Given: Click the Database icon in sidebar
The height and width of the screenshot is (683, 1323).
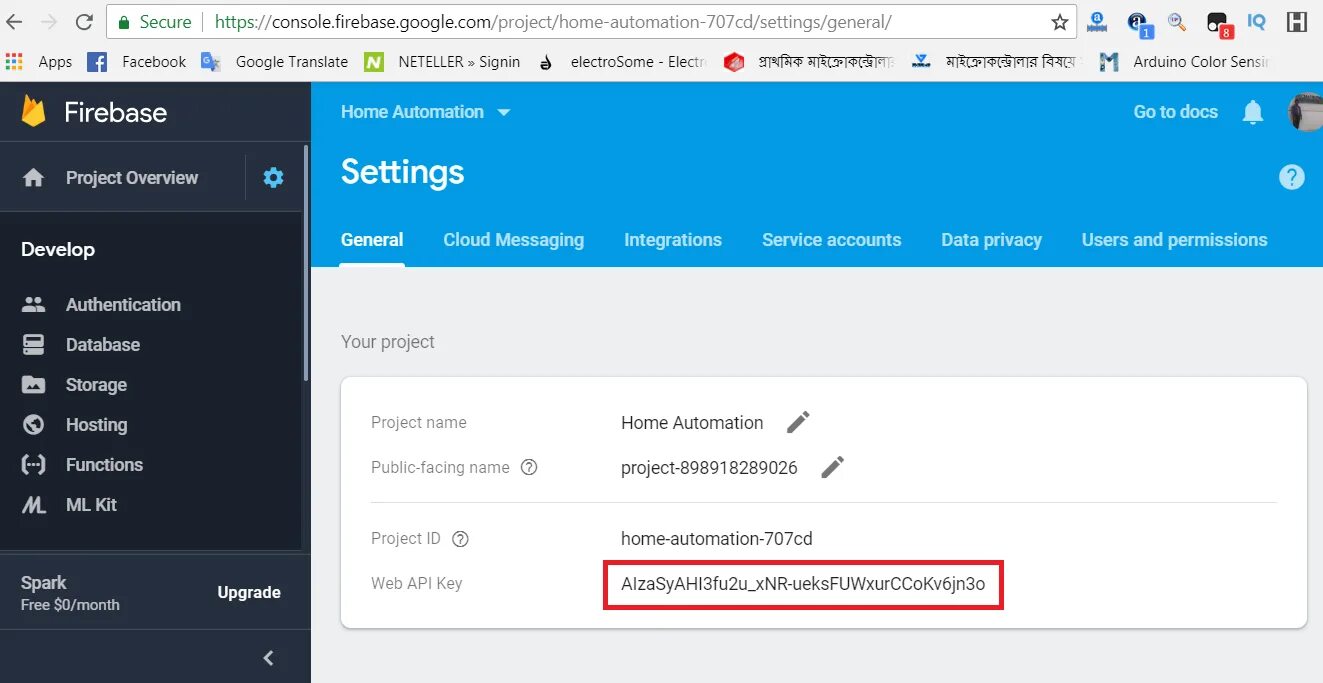Looking at the screenshot, I should [34, 345].
